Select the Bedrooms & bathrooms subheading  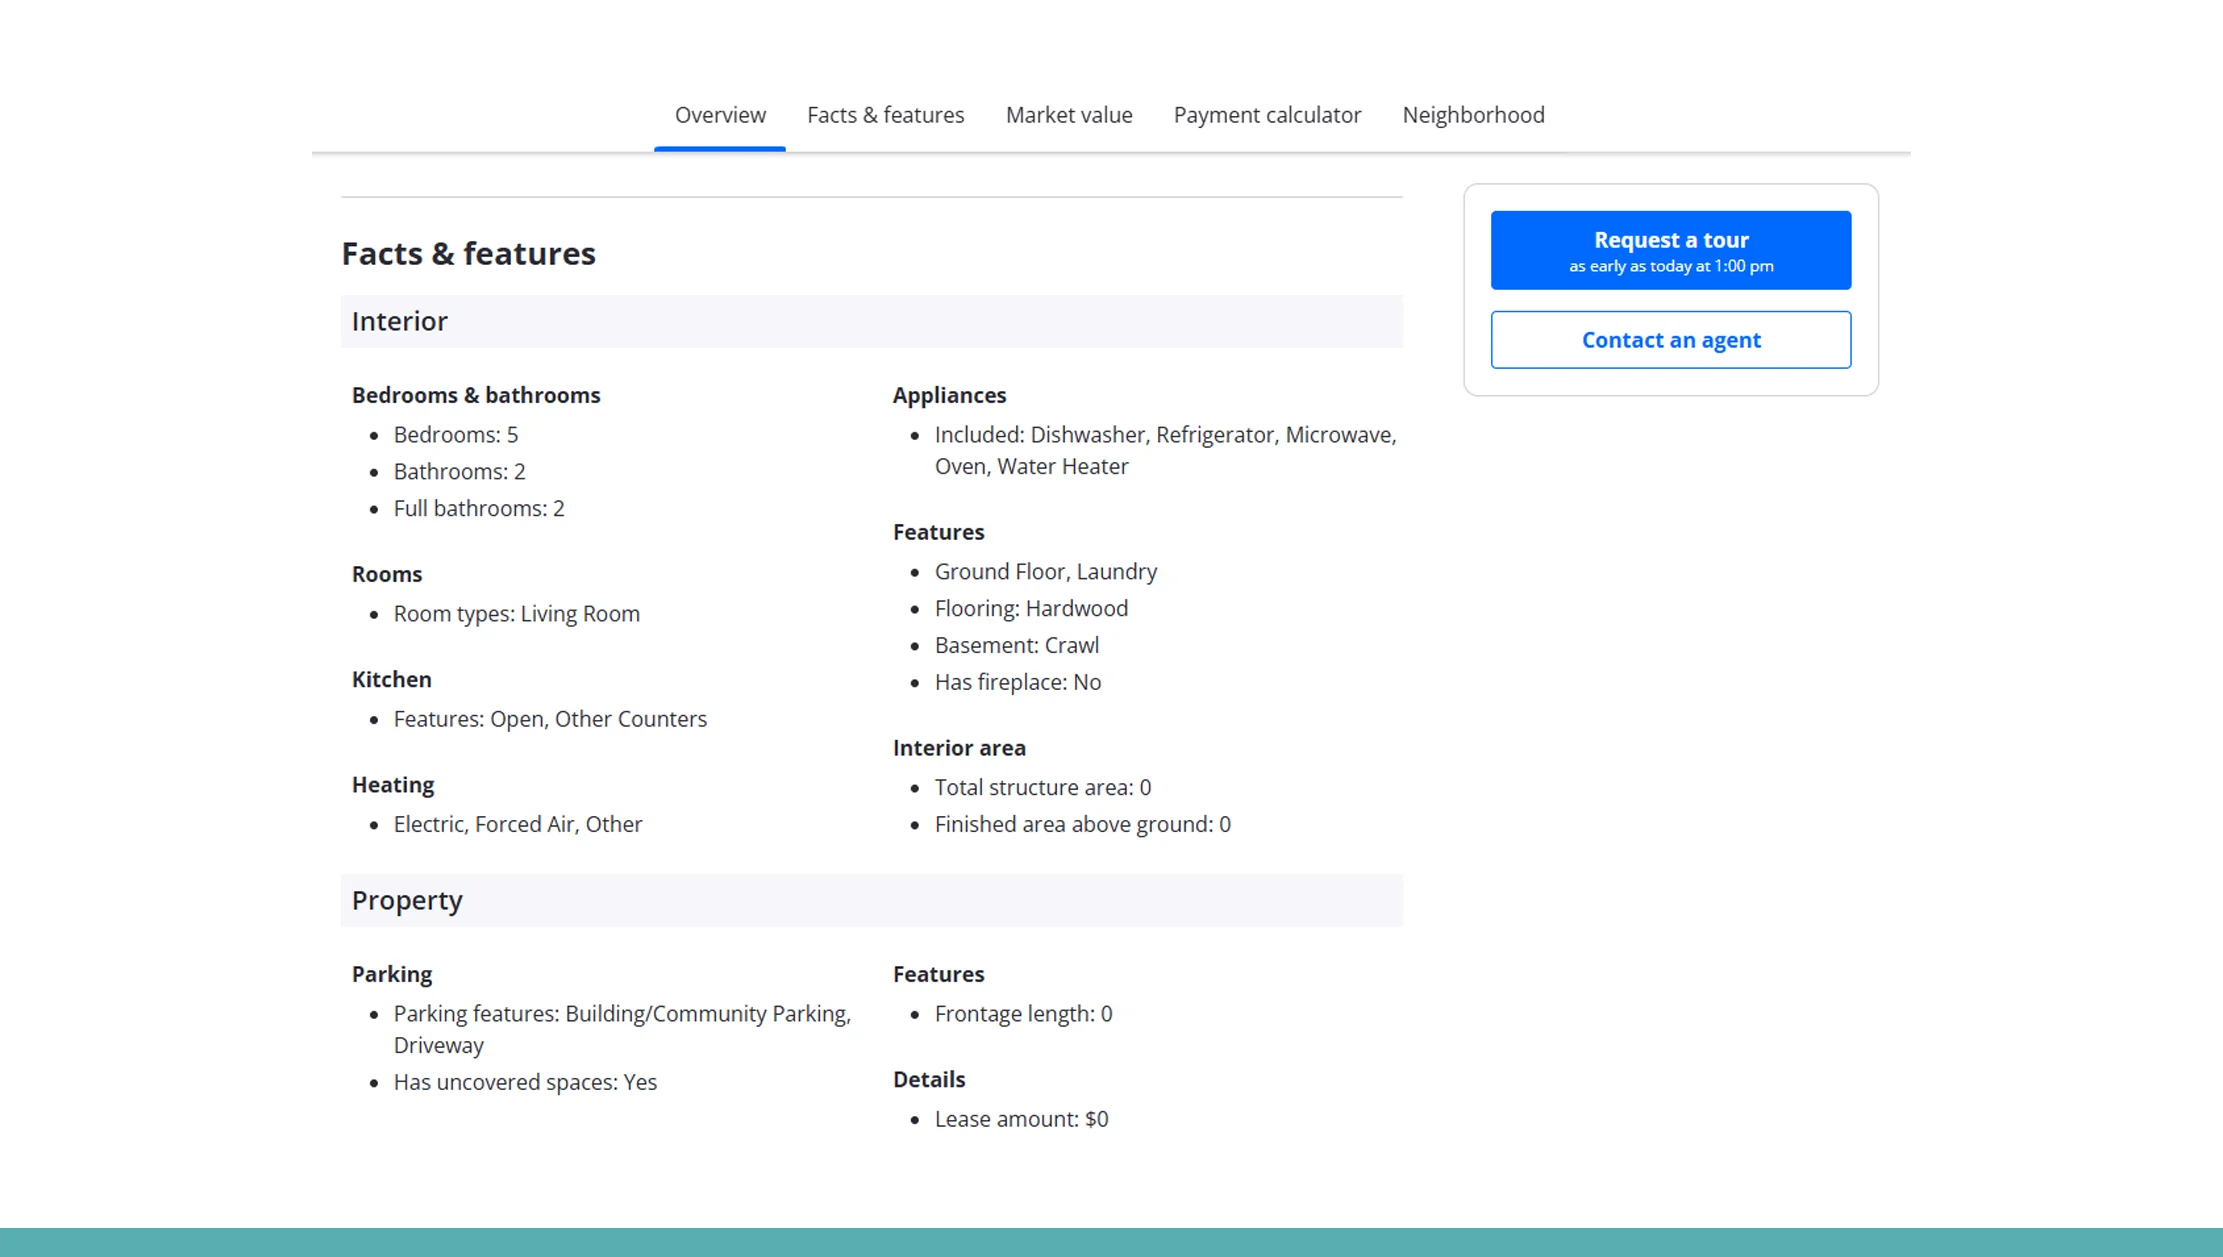476,395
